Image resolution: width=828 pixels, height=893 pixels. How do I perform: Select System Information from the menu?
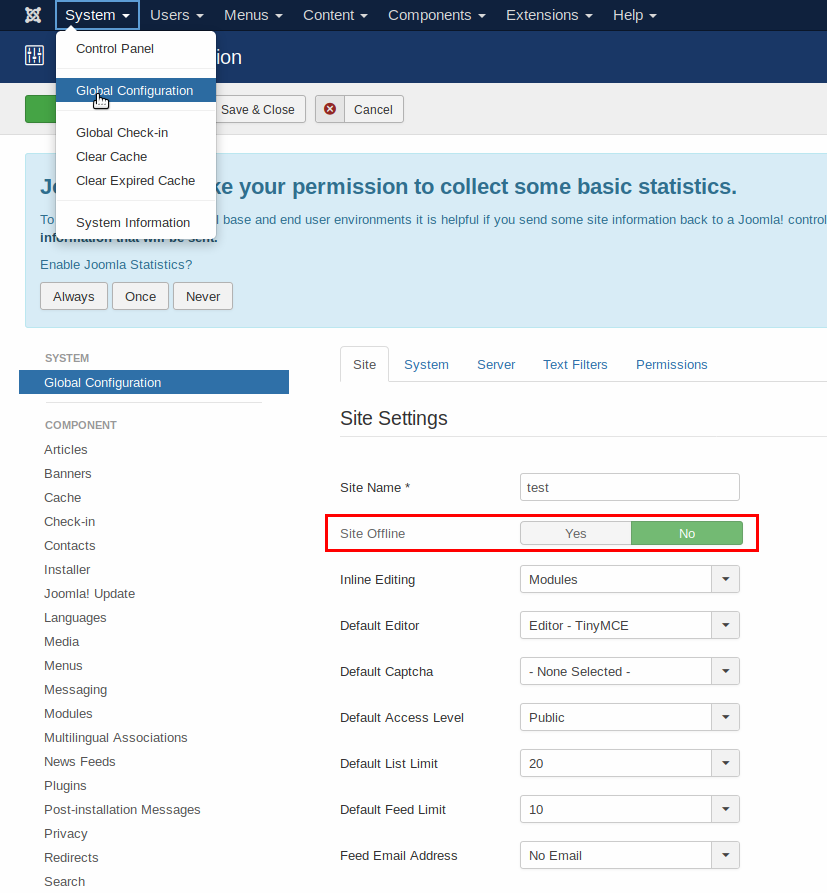point(133,223)
